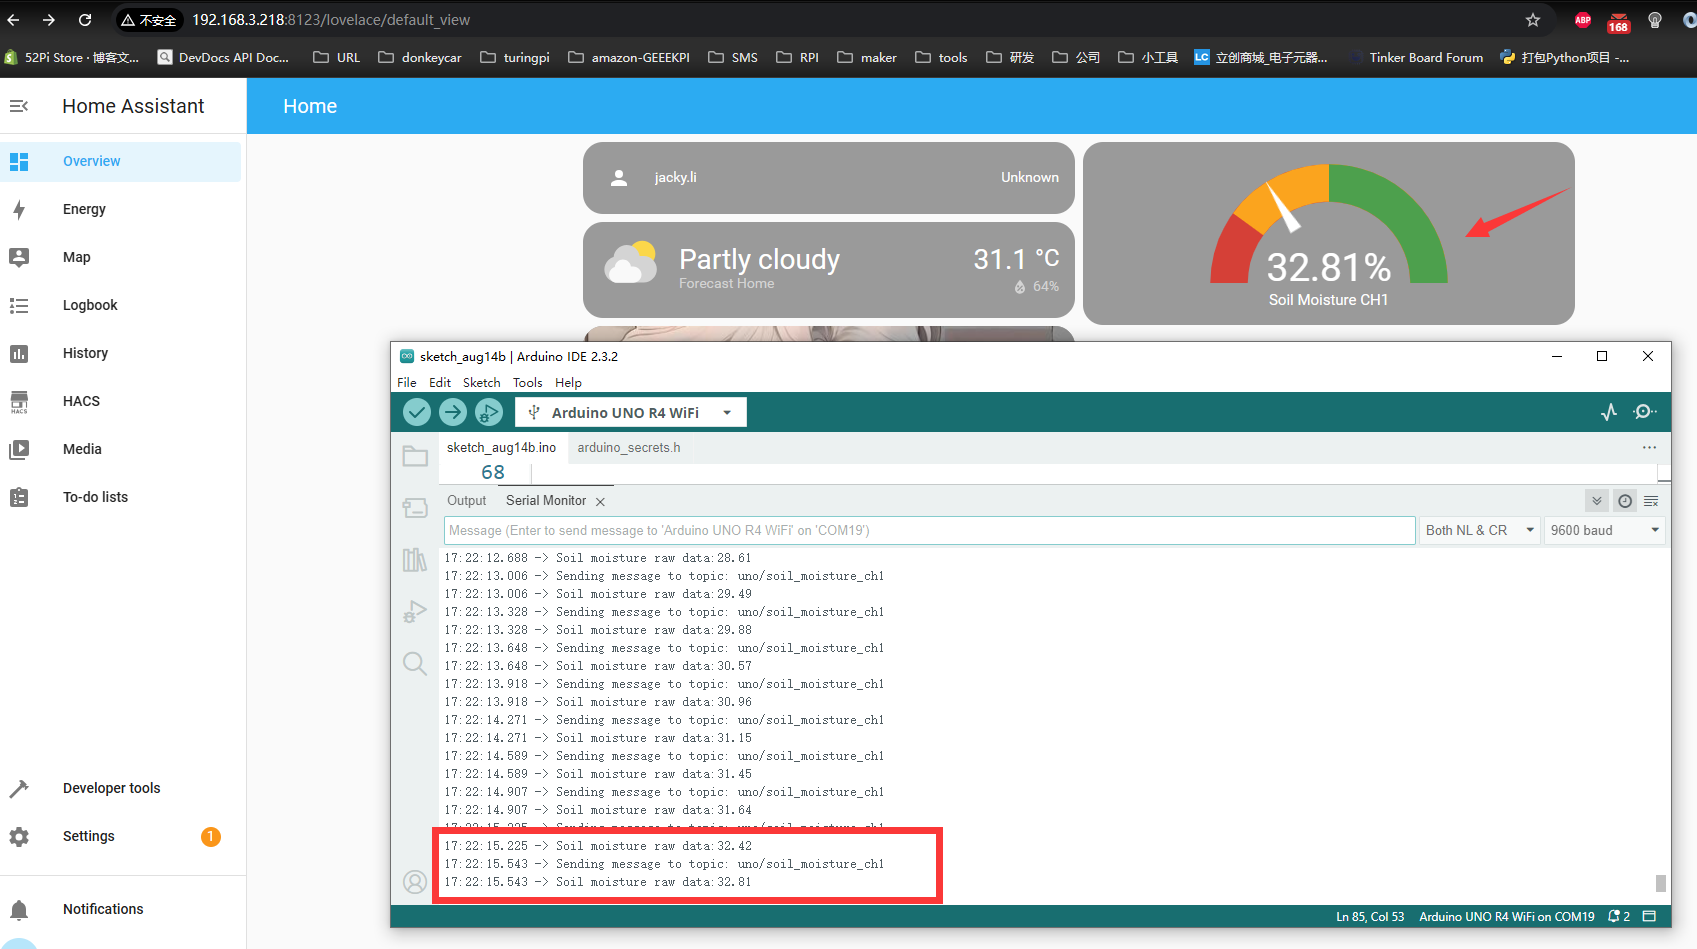This screenshot has width=1697, height=949.
Task: Toggle timestamps in the Serial Monitor
Action: pos(1625,501)
